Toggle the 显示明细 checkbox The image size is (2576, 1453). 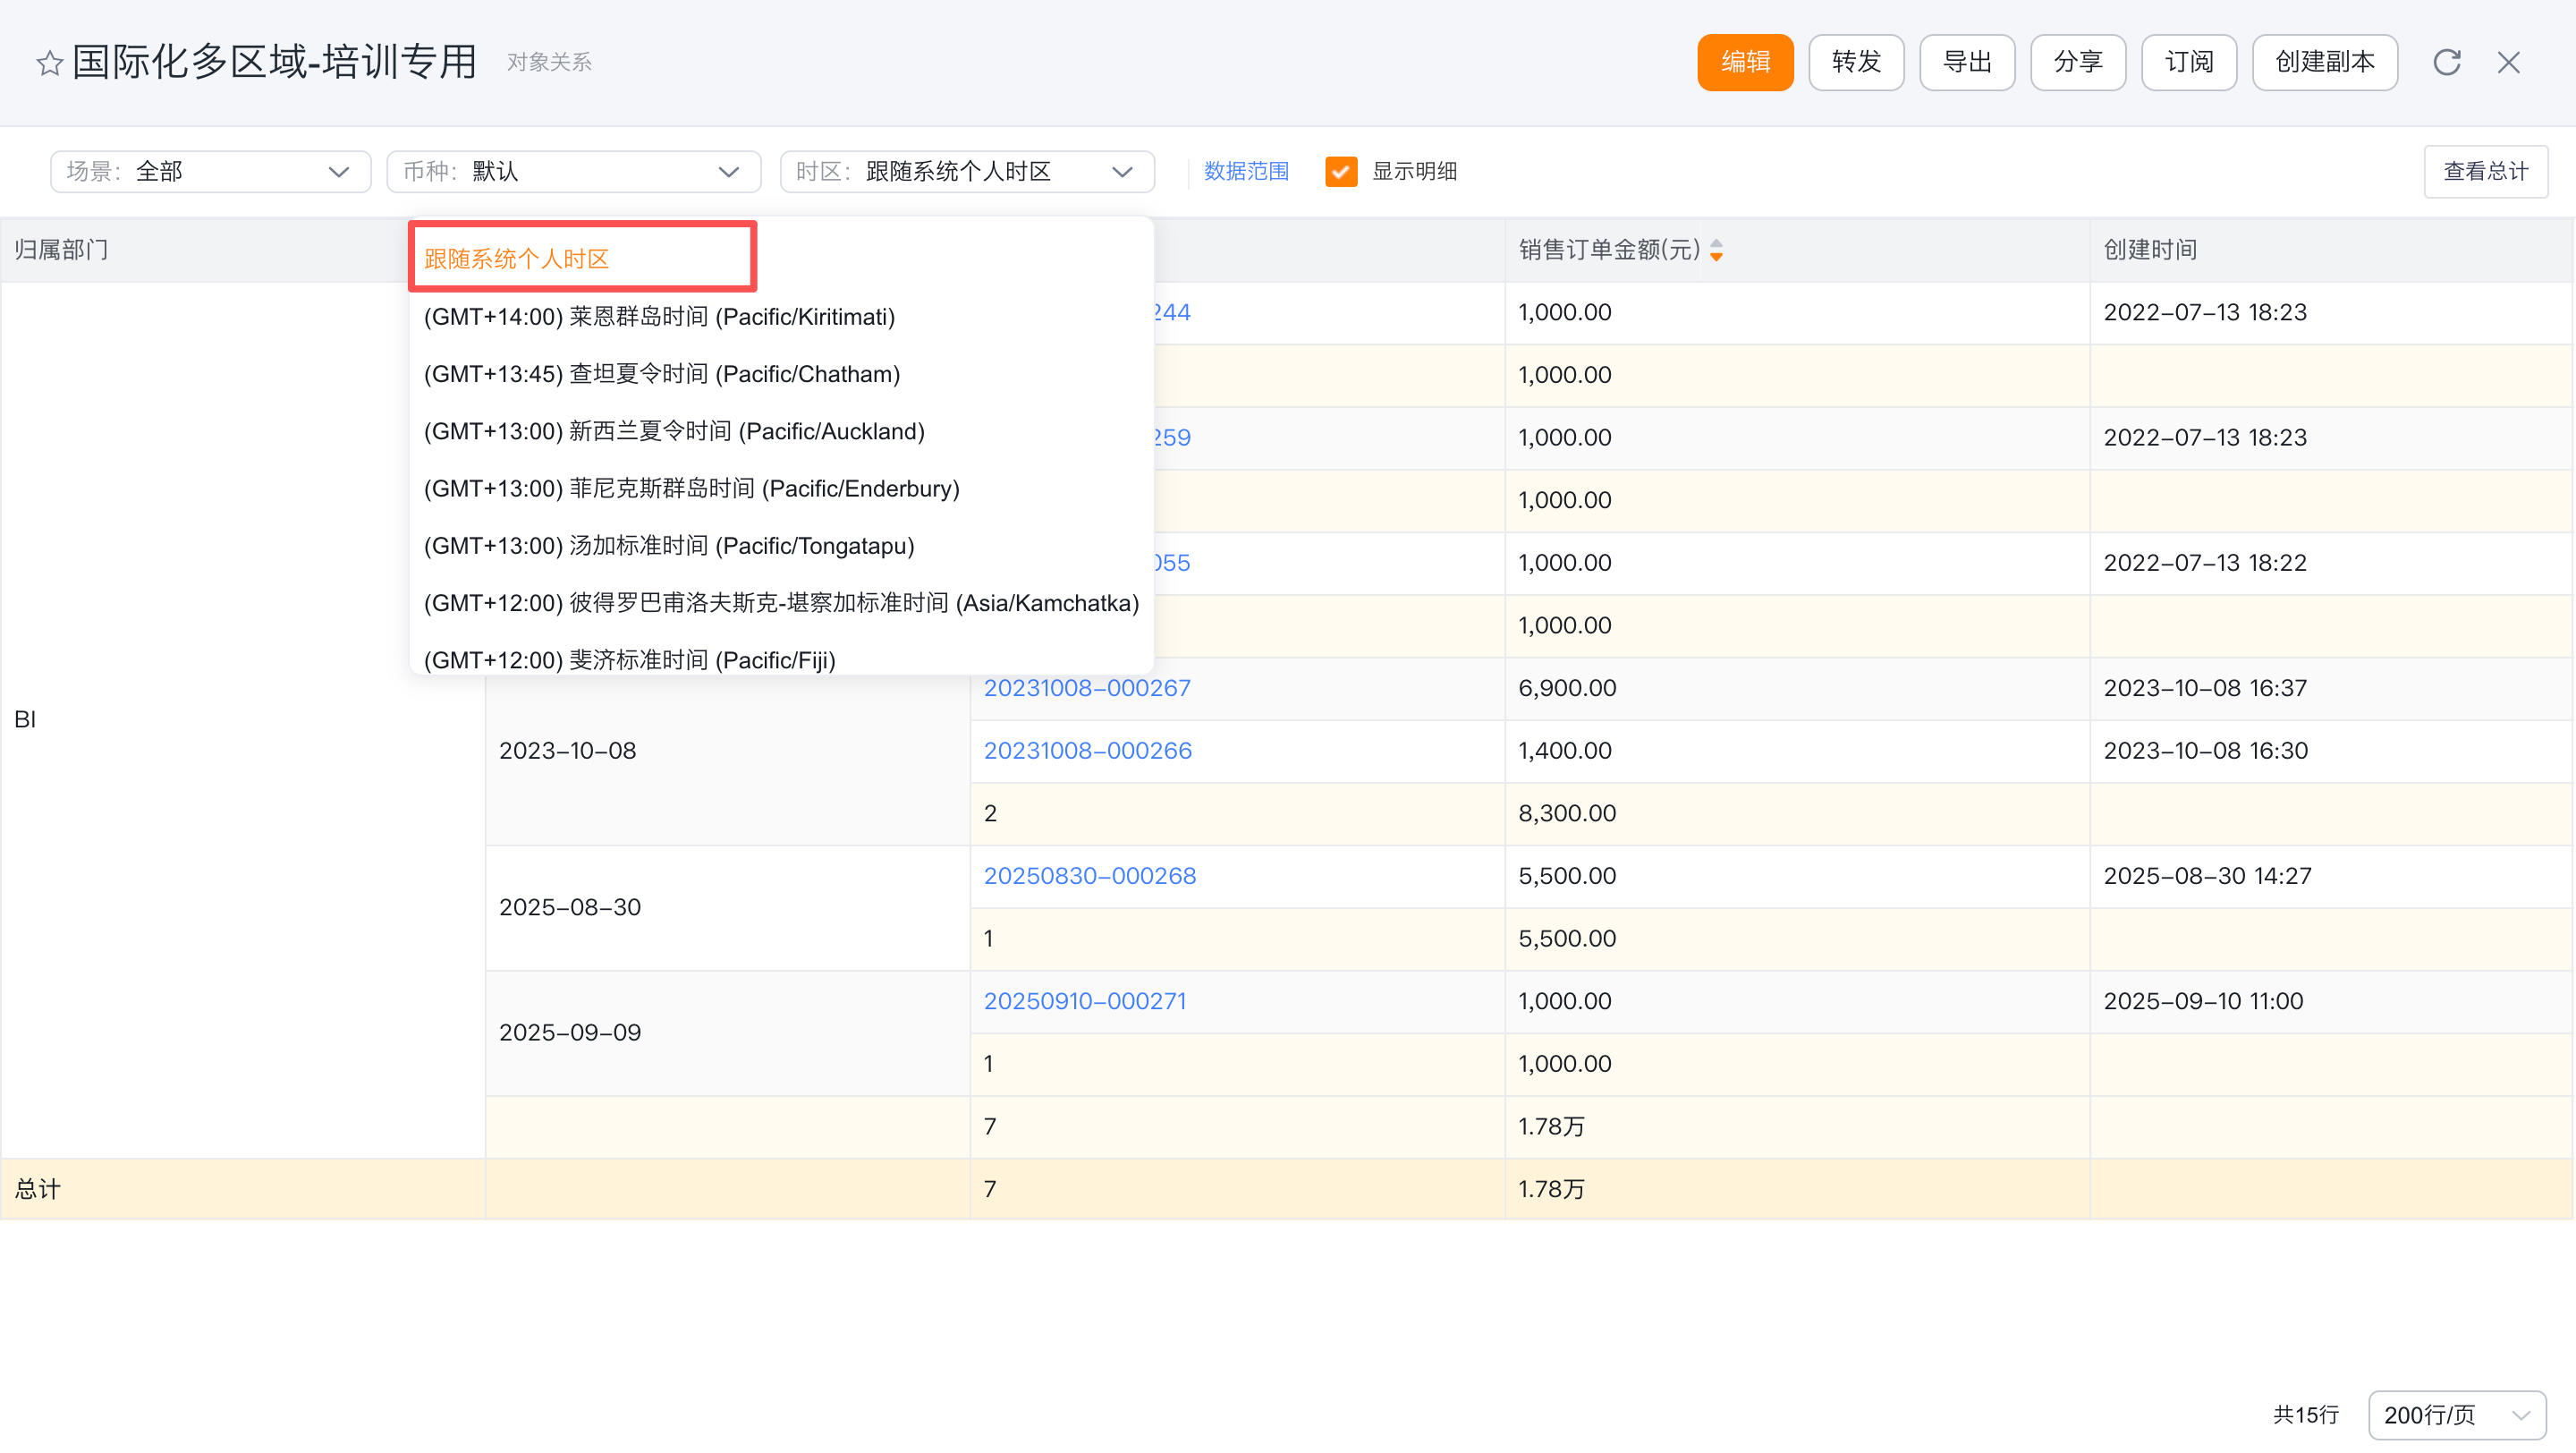pyautogui.click(x=1340, y=172)
